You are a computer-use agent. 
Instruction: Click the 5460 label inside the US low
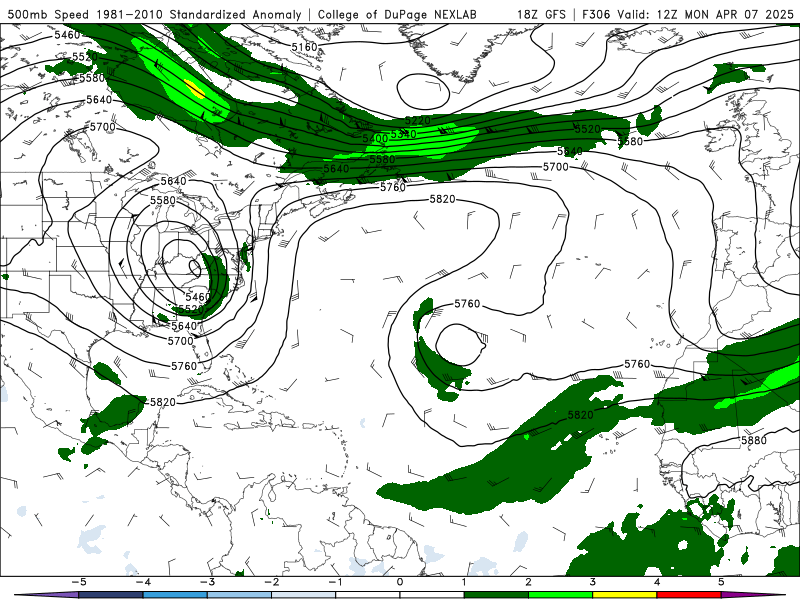pyautogui.click(x=198, y=297)
